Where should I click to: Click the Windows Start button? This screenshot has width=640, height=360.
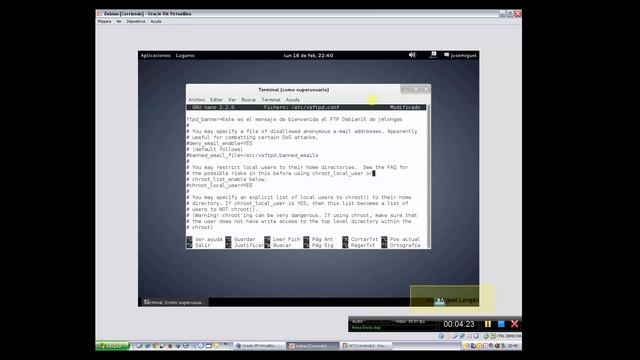click(x=112, y=346)
